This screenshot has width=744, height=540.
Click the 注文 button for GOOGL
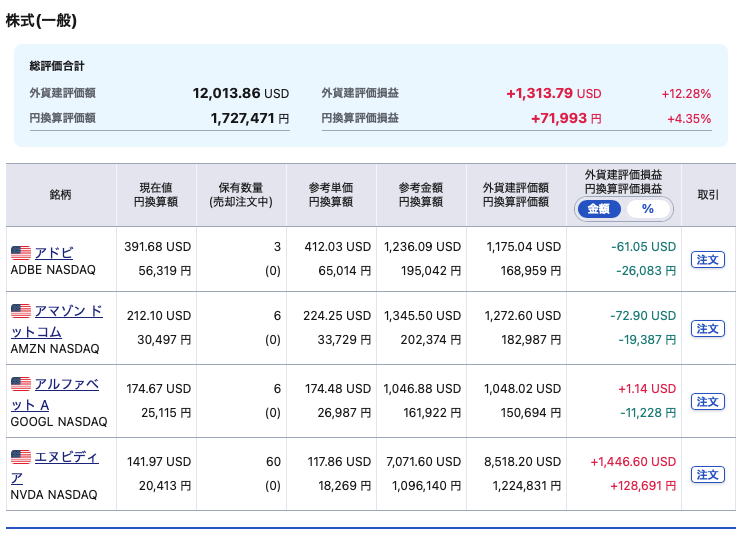coord(707,401)
